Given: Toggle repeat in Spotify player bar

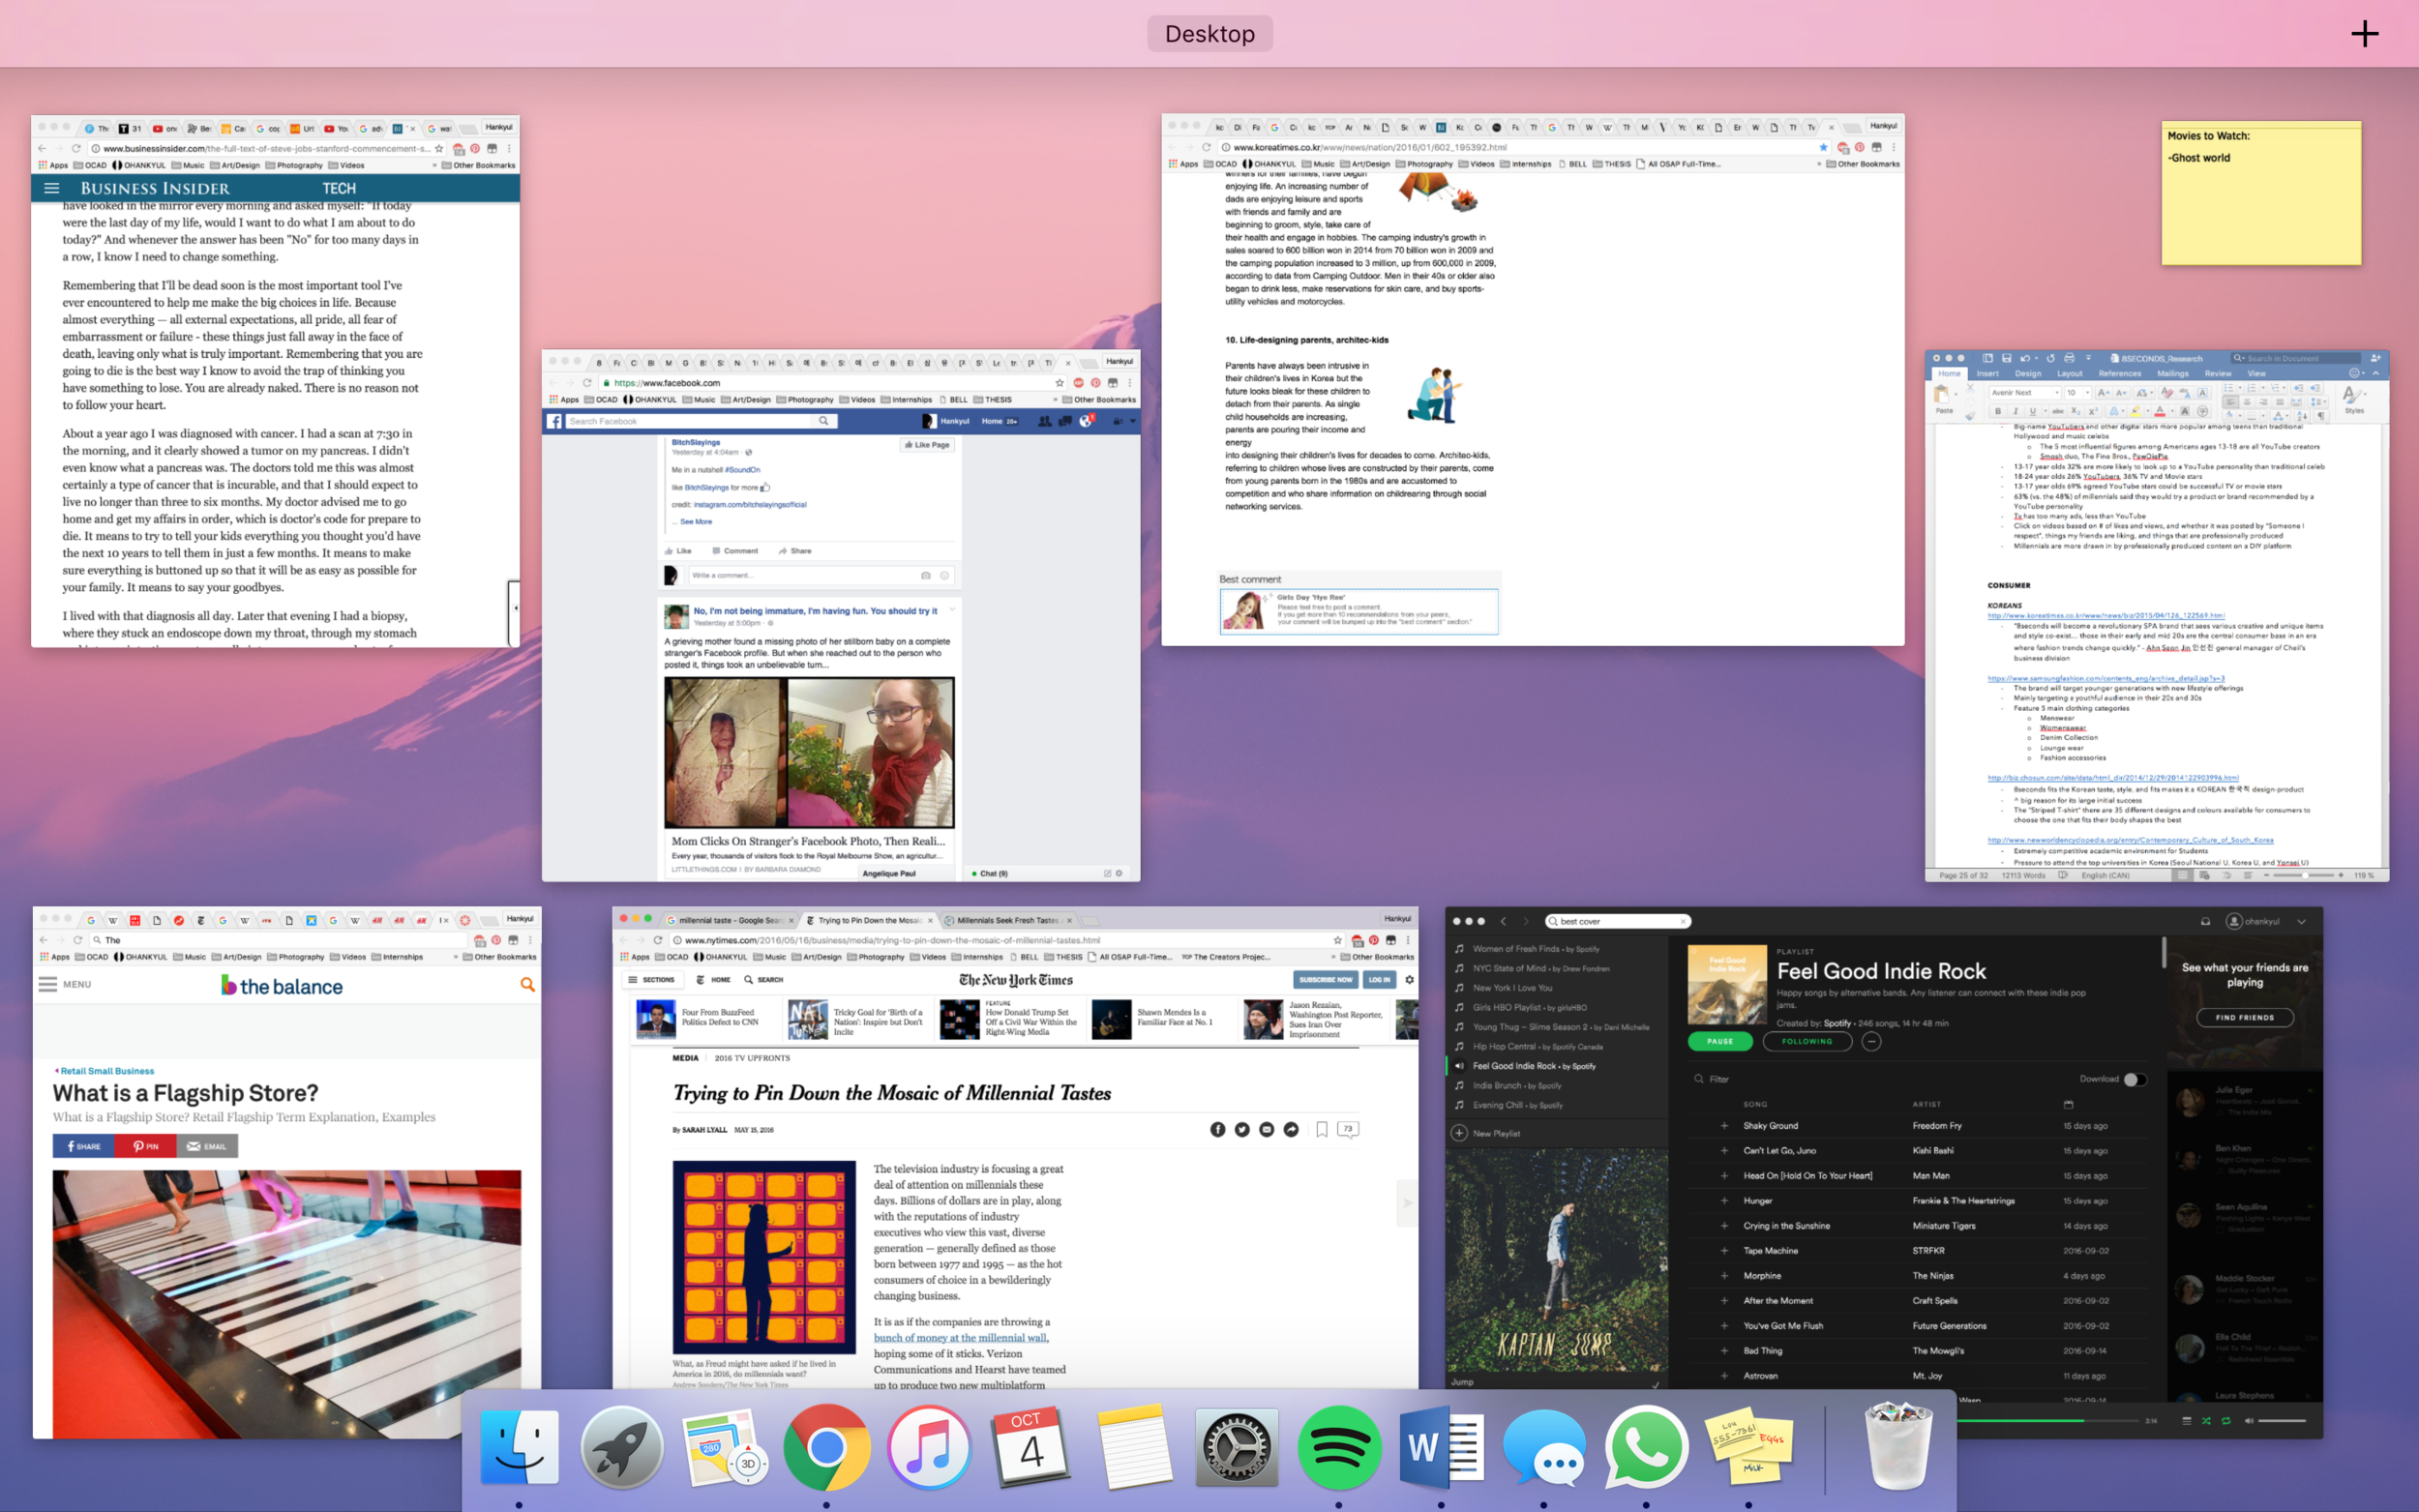Looking at the screenshot, I should (x=2226, y=1421).
